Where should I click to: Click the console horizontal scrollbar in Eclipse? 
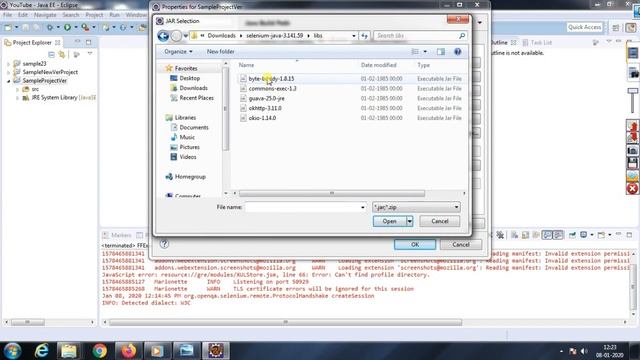point(285,322)
